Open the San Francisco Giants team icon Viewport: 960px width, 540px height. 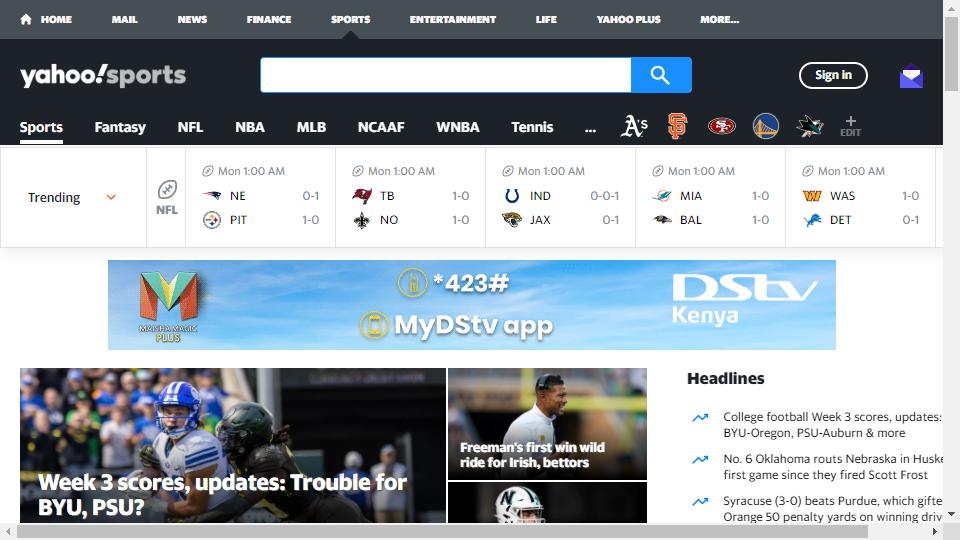(677, 126)
